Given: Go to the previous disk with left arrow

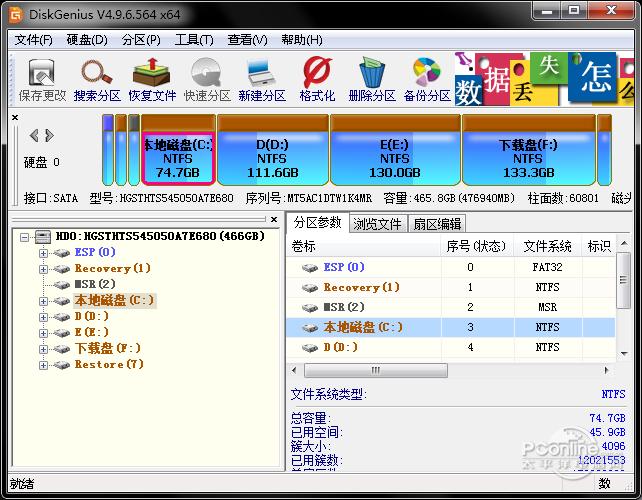Looking at the screenshot, I should [x=34, y=136].
